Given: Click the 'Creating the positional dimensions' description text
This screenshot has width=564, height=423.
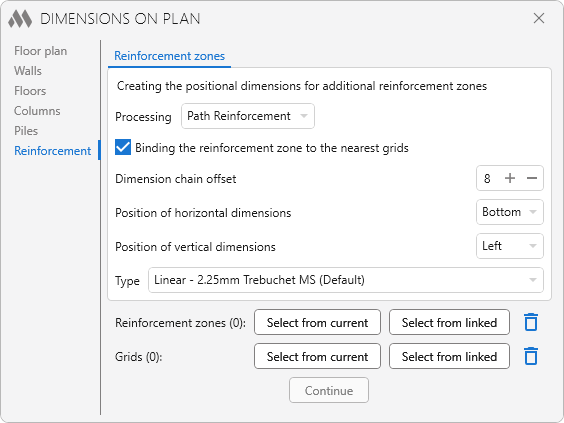Looking at the screenshot, I should coord(302,86).
